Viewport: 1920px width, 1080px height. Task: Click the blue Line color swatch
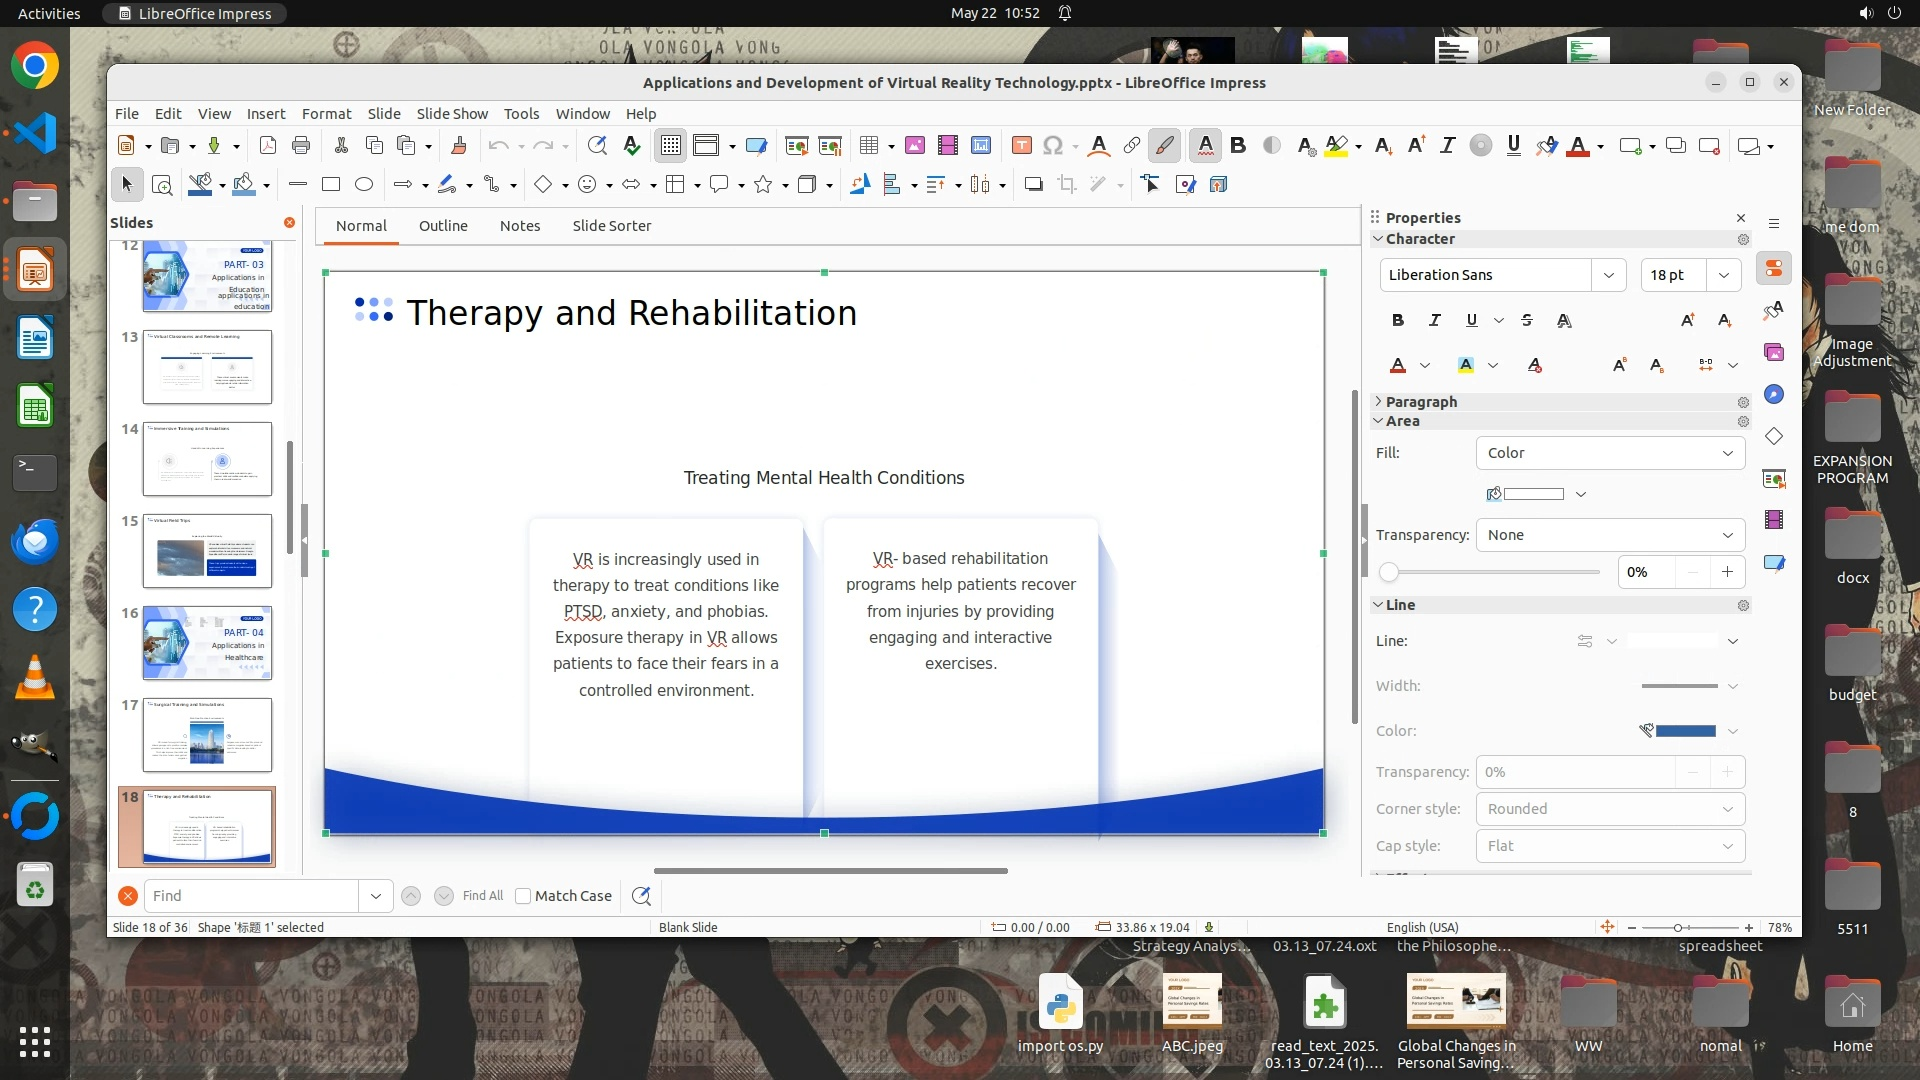pos(1685,731)
